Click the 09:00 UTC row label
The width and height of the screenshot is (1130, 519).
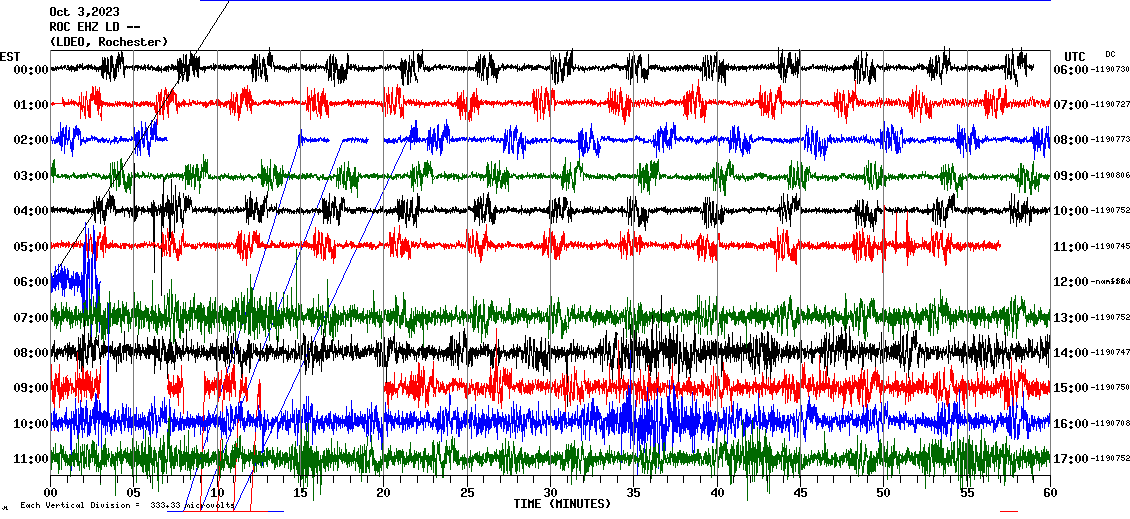pos(1071,176)
